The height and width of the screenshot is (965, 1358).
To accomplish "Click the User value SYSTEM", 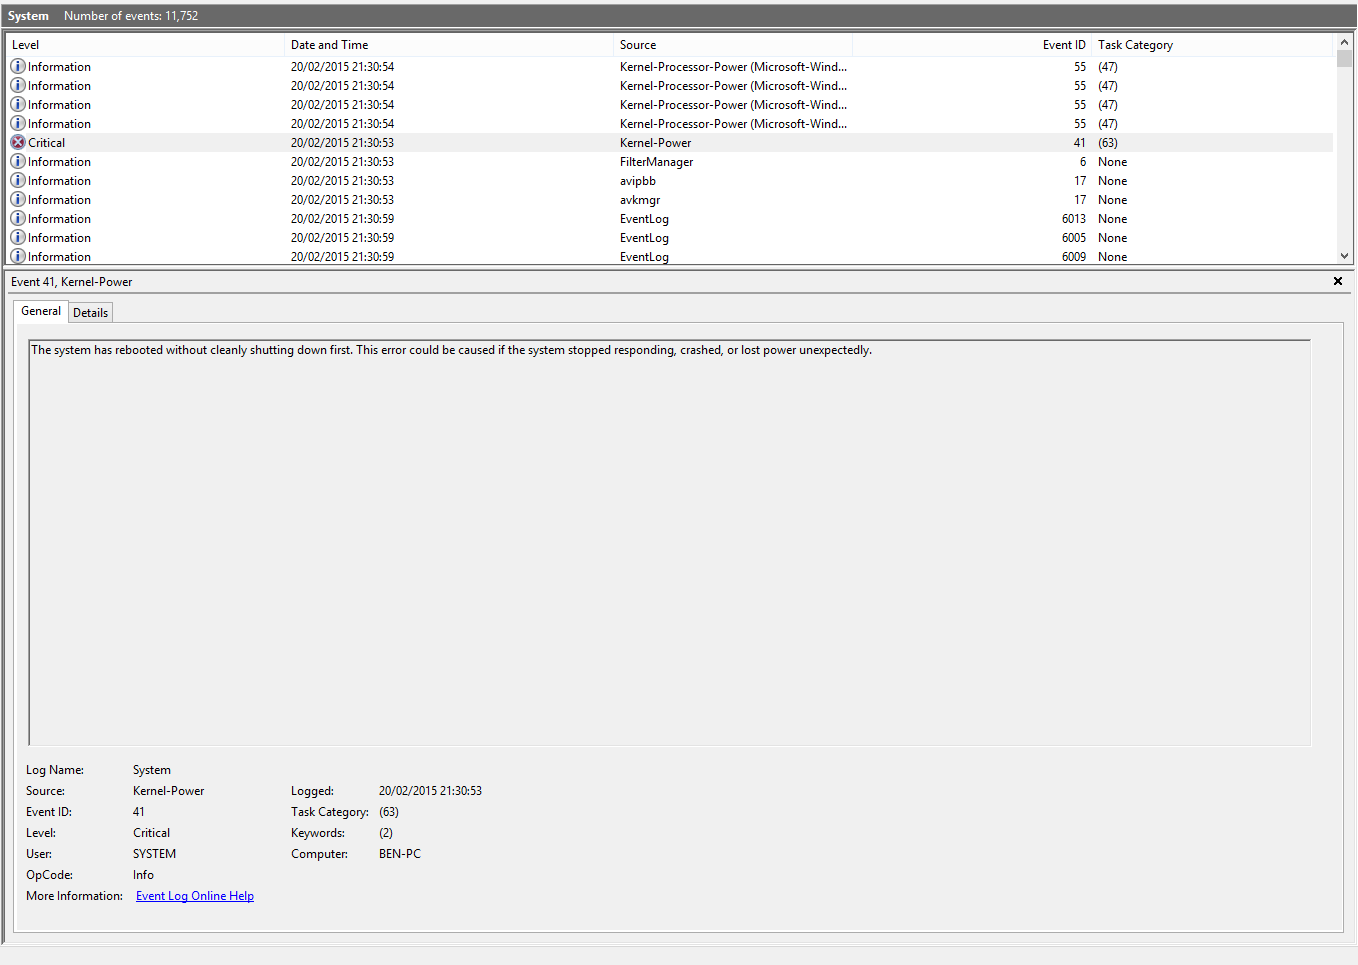I will [154, 854].
